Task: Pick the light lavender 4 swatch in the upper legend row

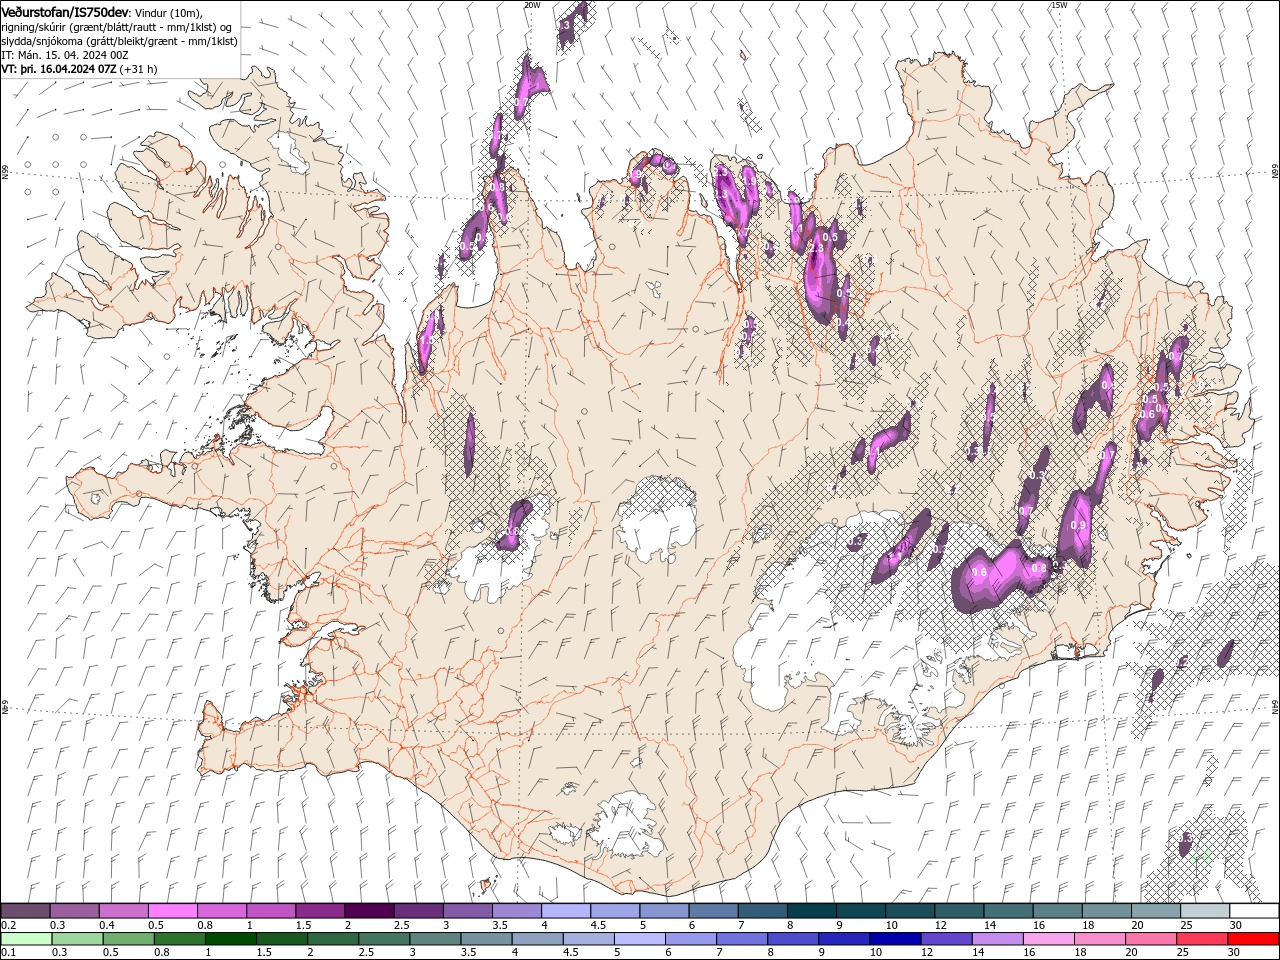Action: (x=565, y=911)
